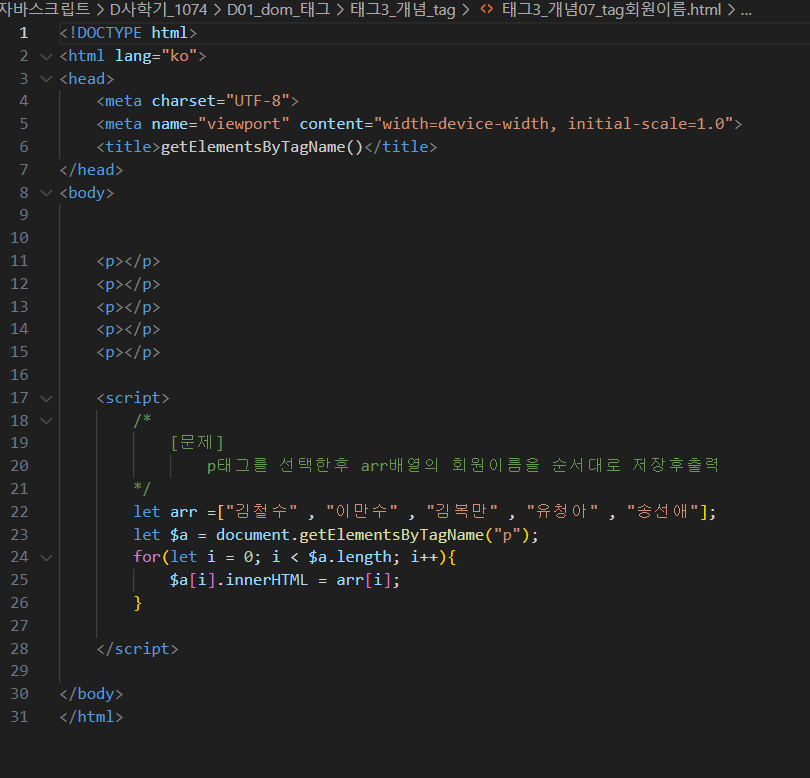Click the innerHTML property on line 25
810x778 pixels.
click(x=267, y=580)
